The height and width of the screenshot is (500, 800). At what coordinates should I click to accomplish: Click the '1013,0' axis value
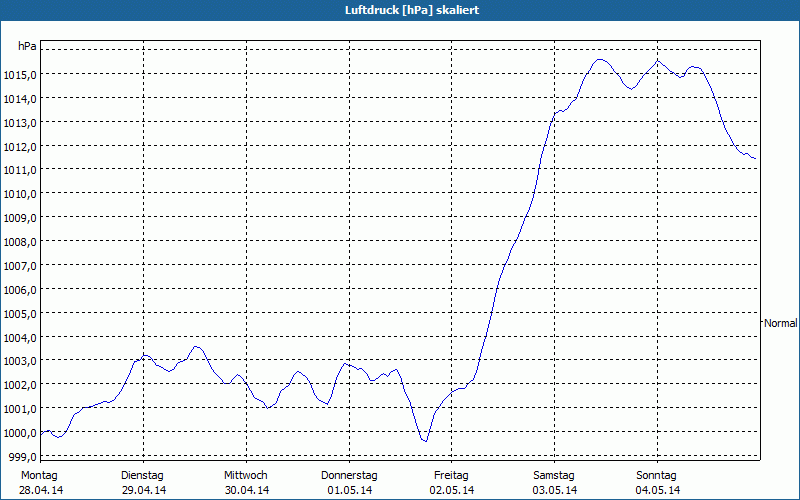(x=20, y=123)
